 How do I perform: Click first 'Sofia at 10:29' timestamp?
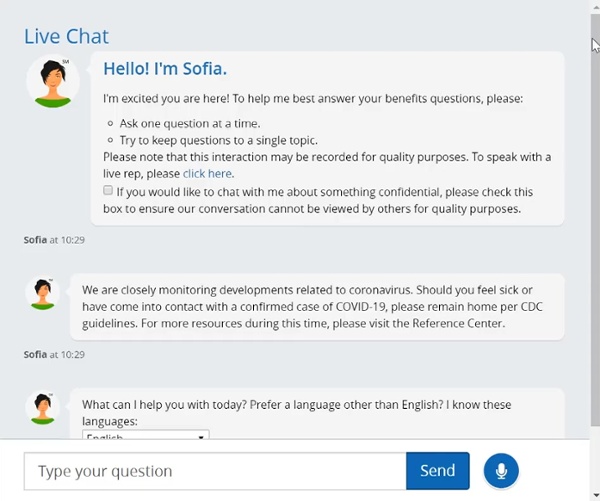[54, 240]
